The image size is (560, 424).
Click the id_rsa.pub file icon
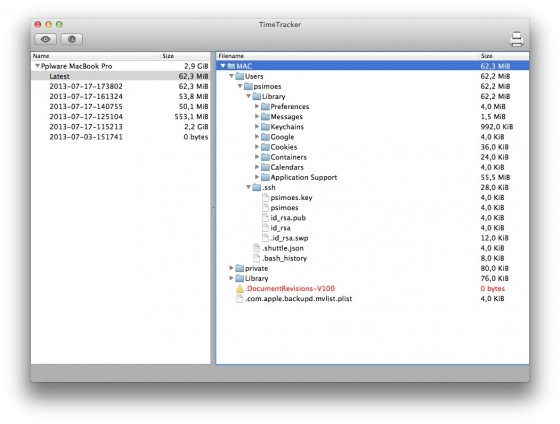(x=265, y=218)
